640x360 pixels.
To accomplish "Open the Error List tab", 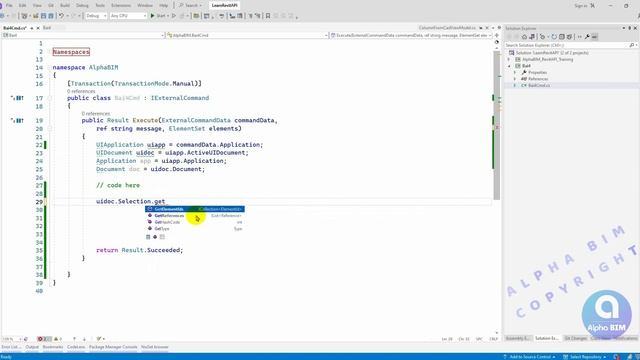I will click(x=10, y=347).
